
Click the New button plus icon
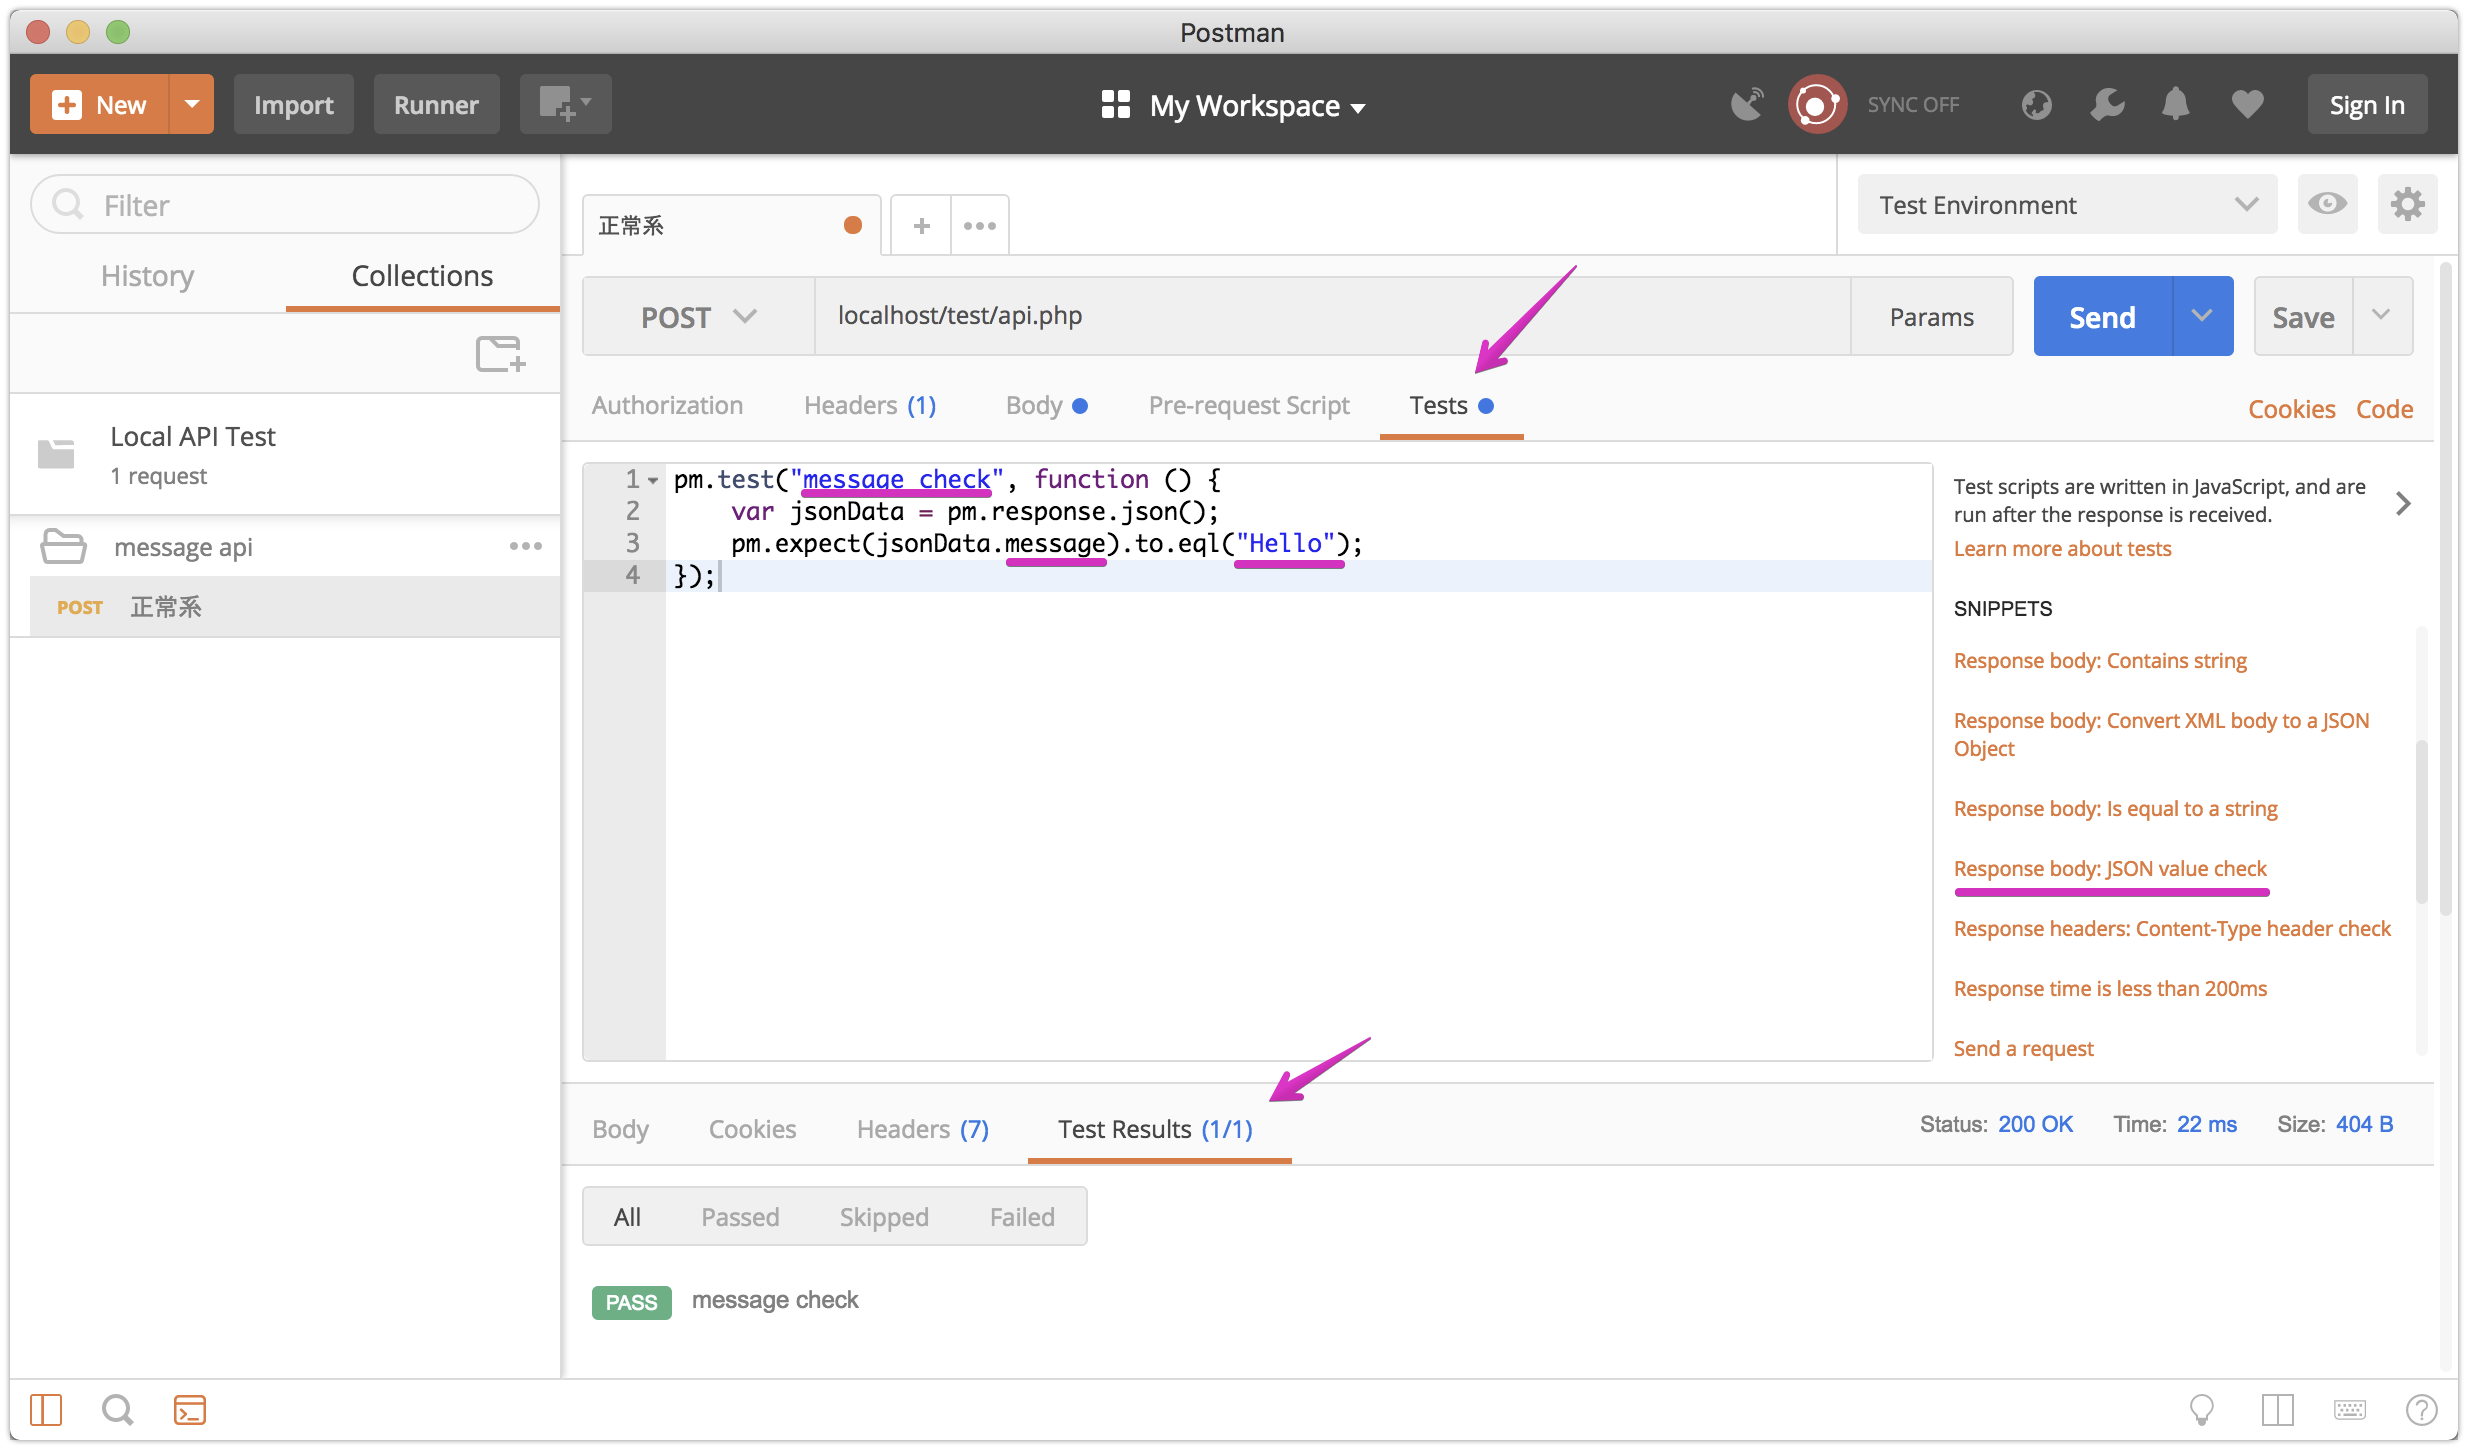pos(67,104)
